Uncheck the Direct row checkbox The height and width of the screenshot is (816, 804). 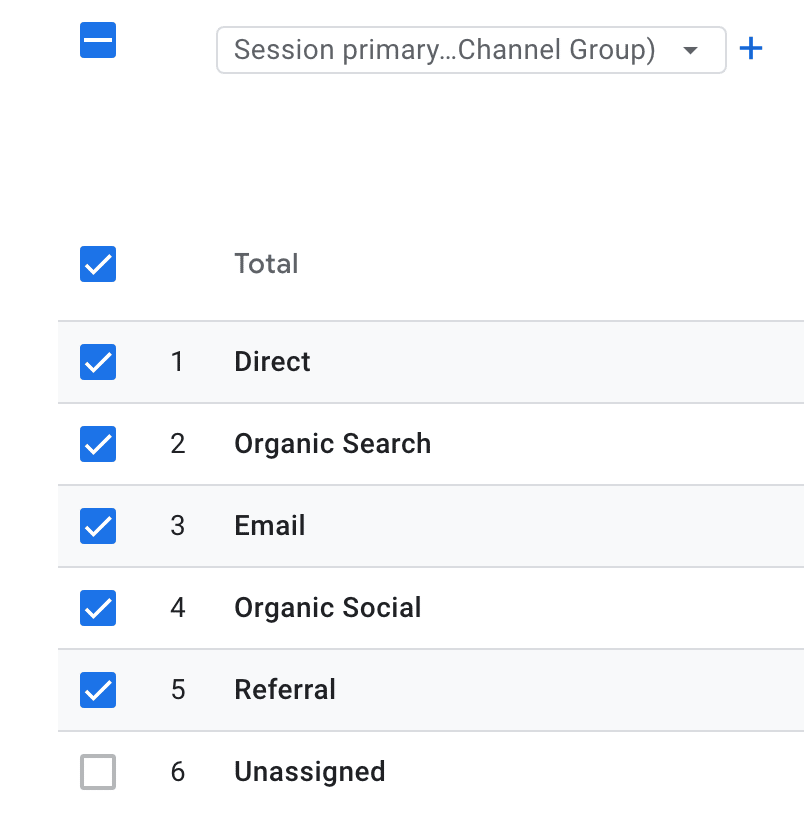(x=98, y=362)
